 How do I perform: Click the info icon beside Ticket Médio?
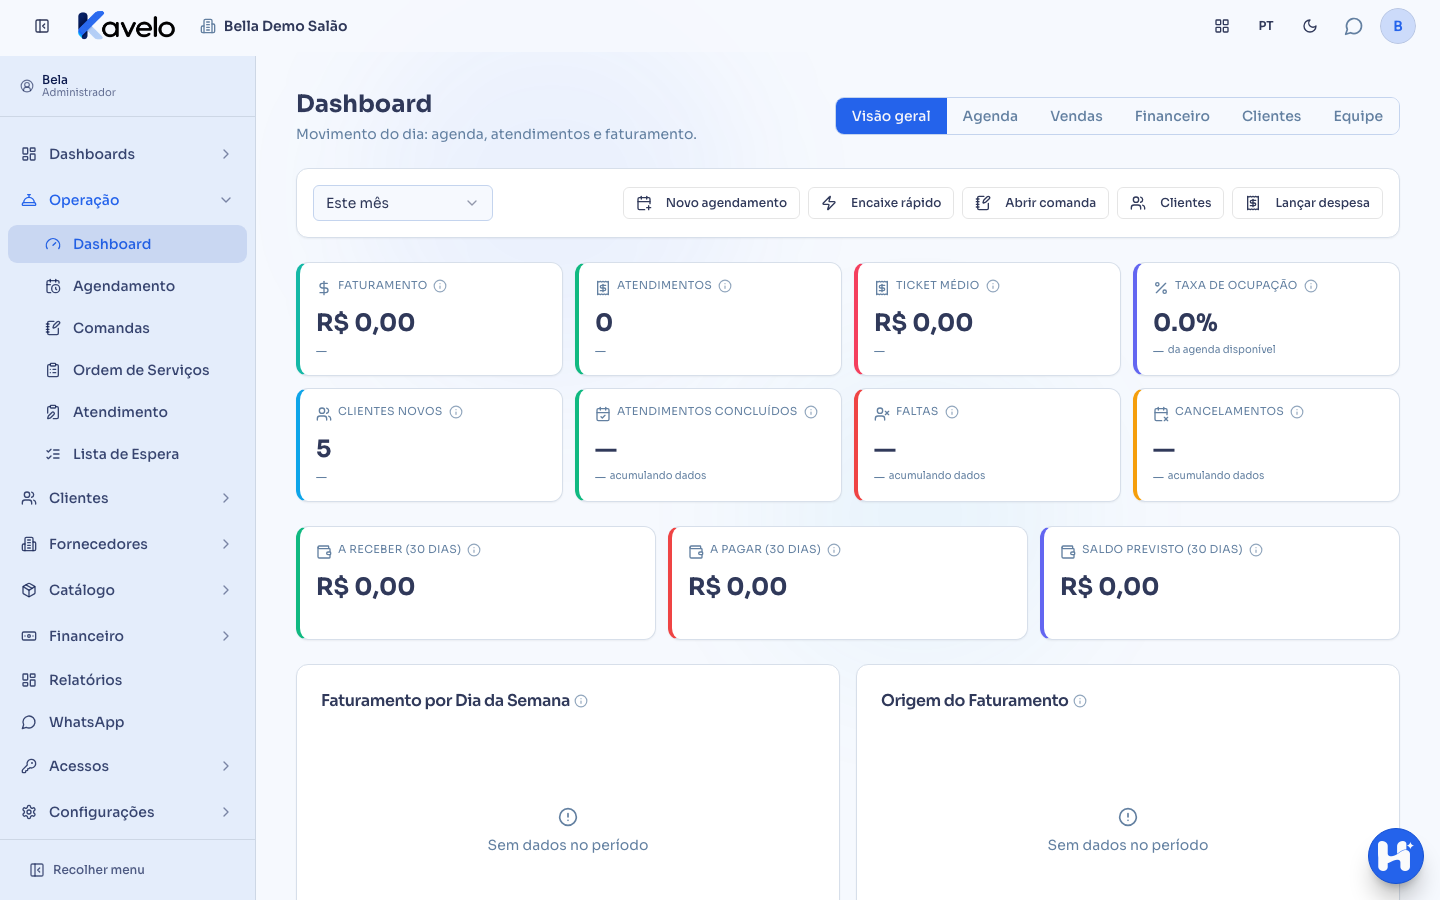point(993,286)
